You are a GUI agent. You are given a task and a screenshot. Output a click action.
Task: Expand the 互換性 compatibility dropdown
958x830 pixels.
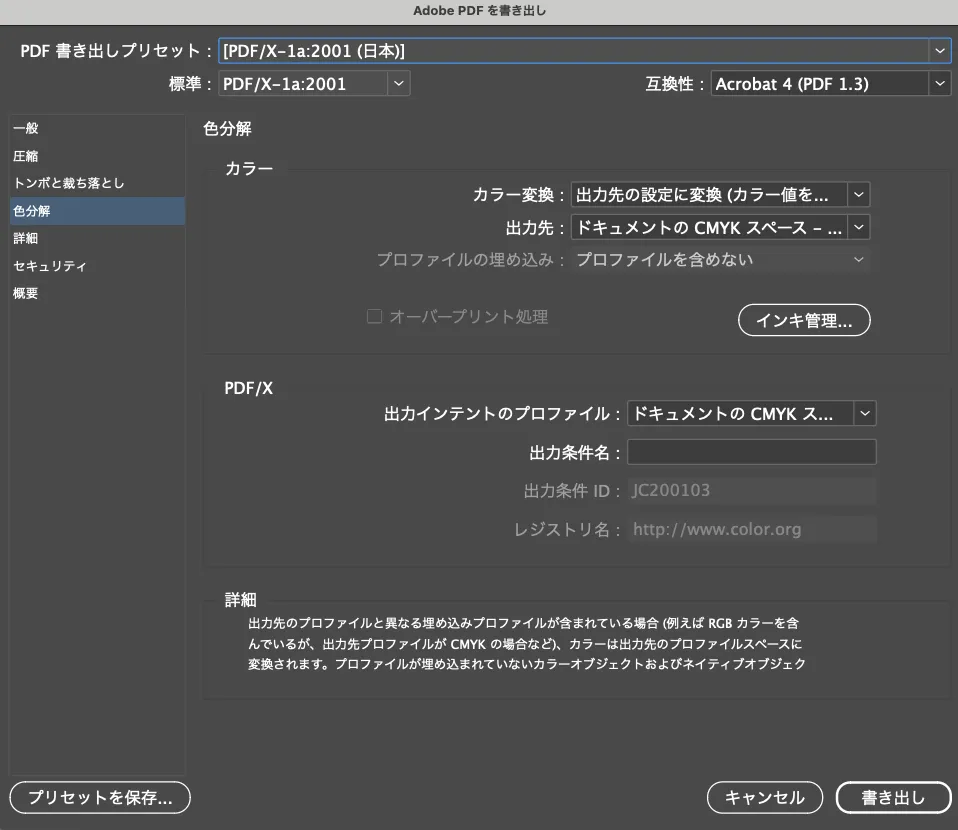[x=939, y=83]
